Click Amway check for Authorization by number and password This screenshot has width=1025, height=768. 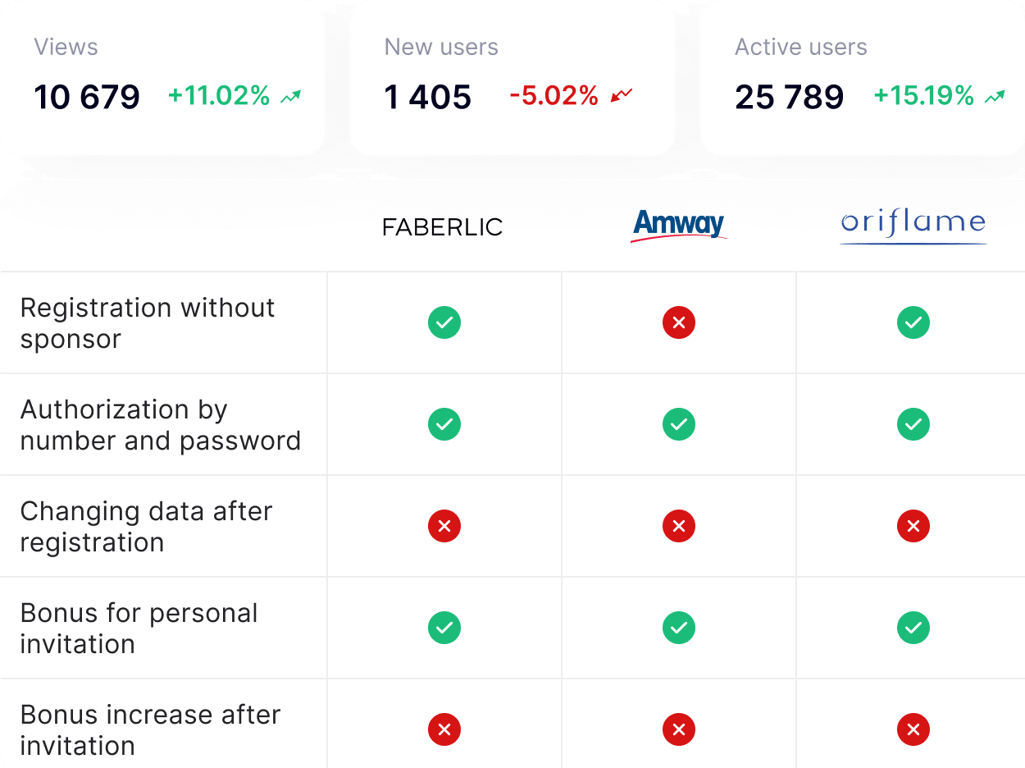[x=679, y=424]
